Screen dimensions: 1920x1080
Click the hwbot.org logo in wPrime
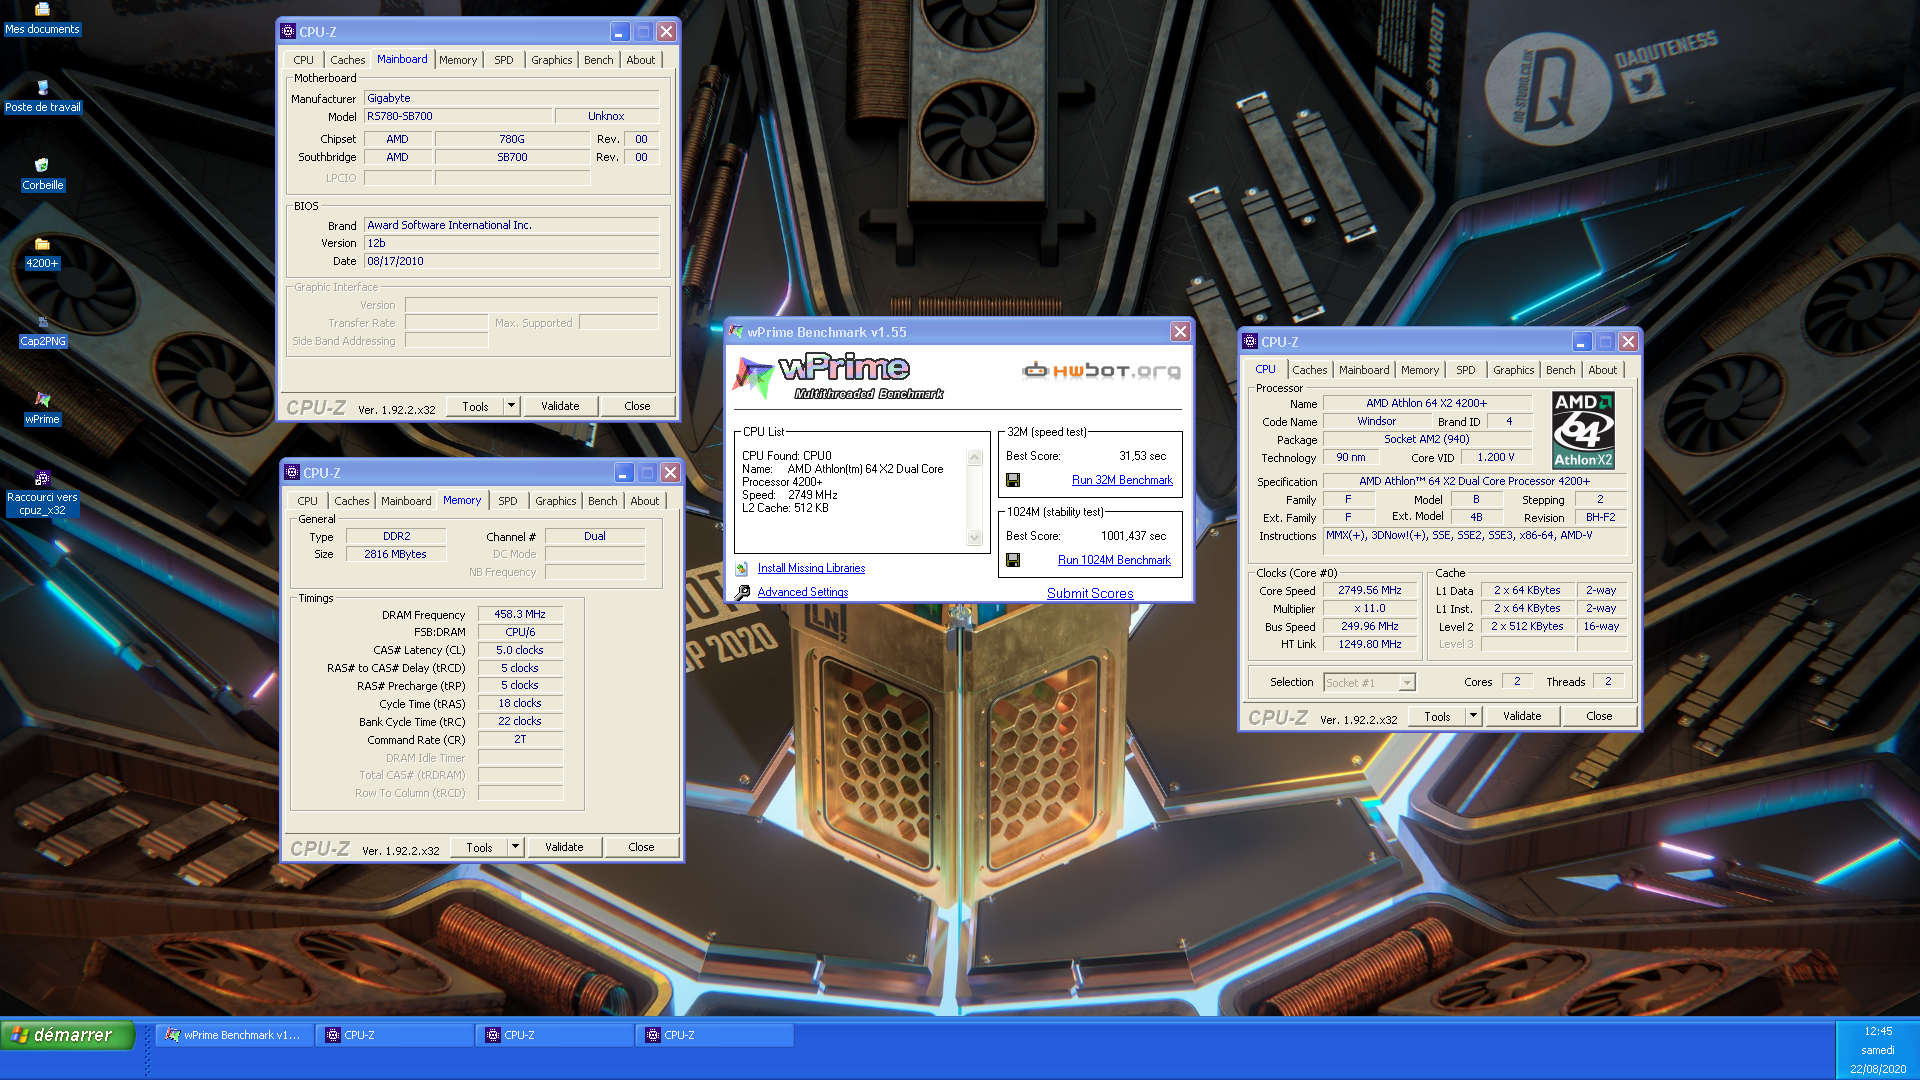point(1101,371)
